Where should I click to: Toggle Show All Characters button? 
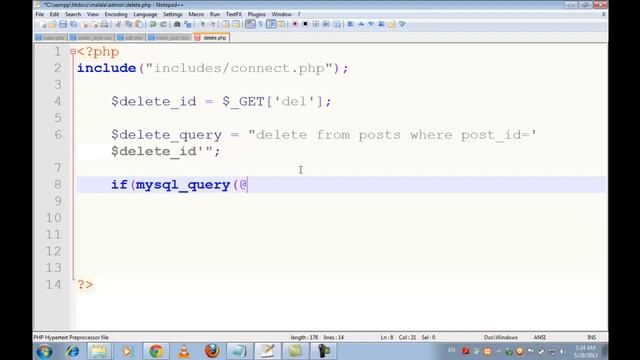tap(261, 24)
